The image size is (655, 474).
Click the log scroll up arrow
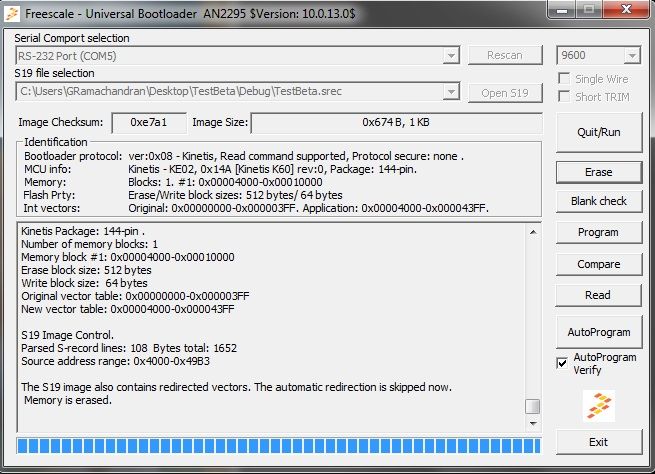pos(533,232)
